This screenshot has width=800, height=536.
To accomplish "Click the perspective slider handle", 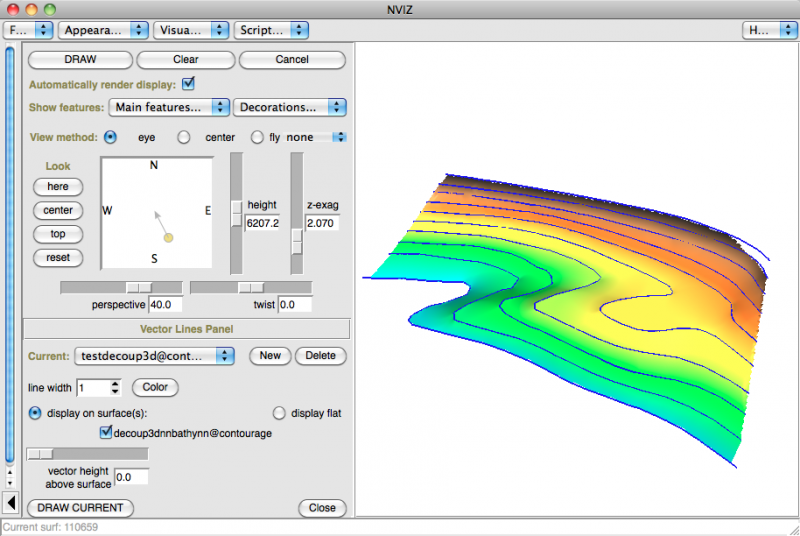I will click(137, 288).
